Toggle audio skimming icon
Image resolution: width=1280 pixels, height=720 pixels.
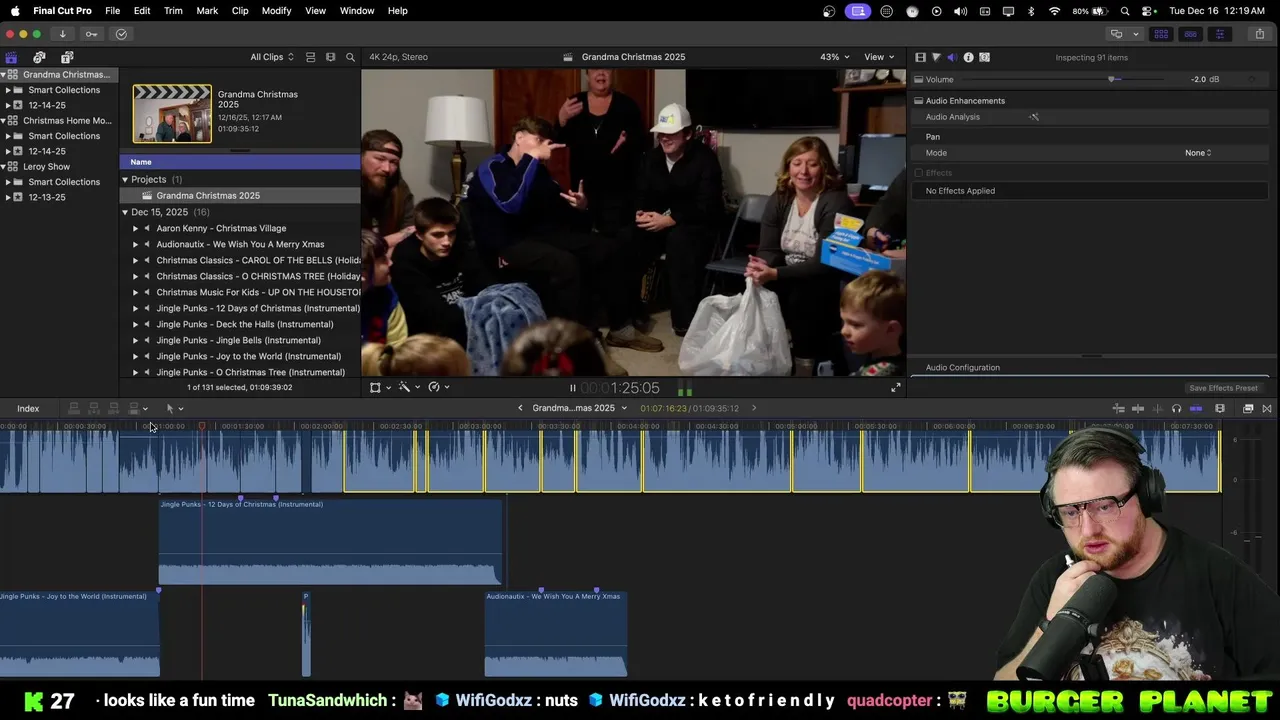[x=1157, y=408]
